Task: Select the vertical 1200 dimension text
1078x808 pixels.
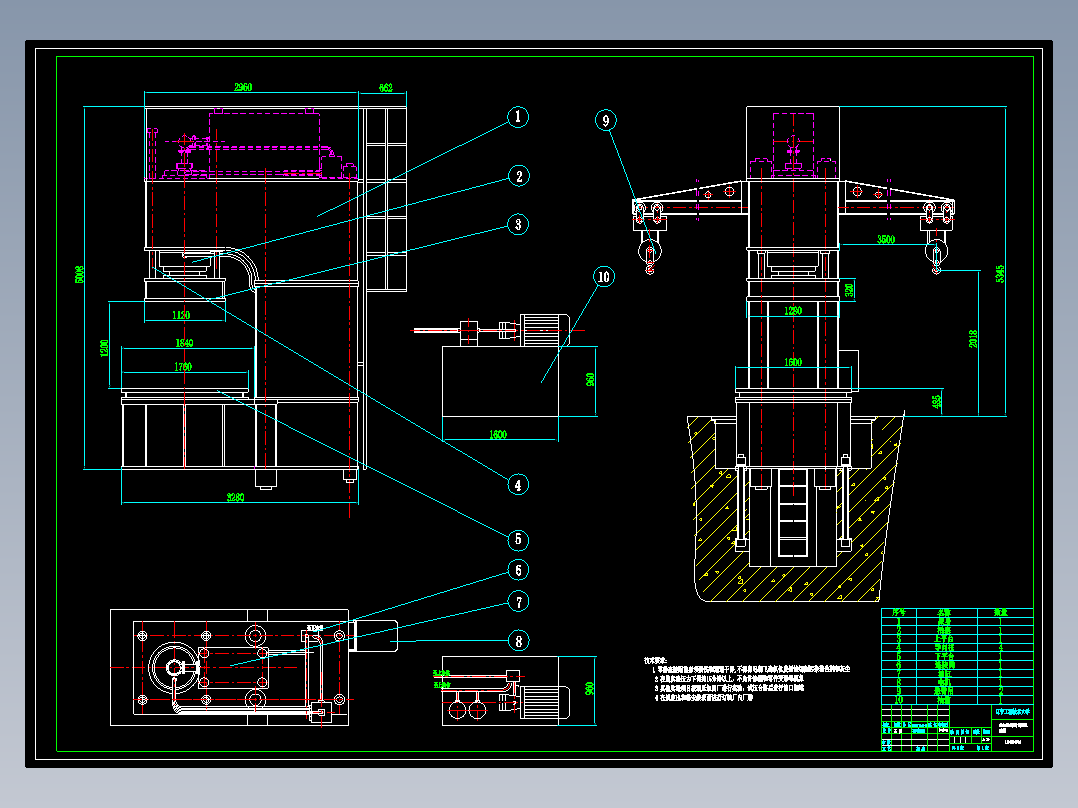Action: coord(104,348)
